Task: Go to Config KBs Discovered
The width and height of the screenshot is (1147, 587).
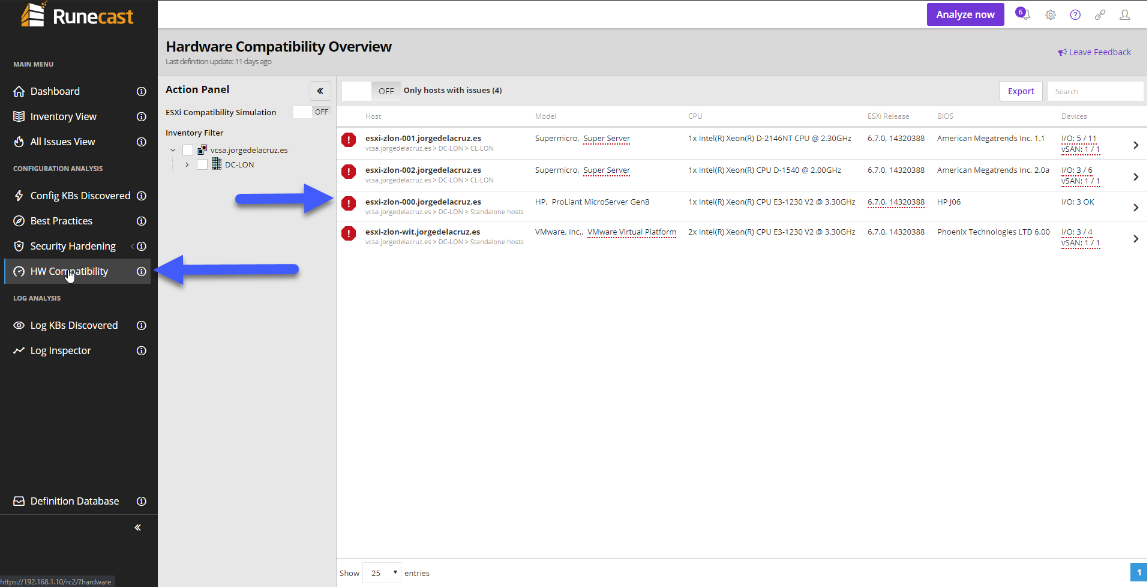Action: (80, 195)
